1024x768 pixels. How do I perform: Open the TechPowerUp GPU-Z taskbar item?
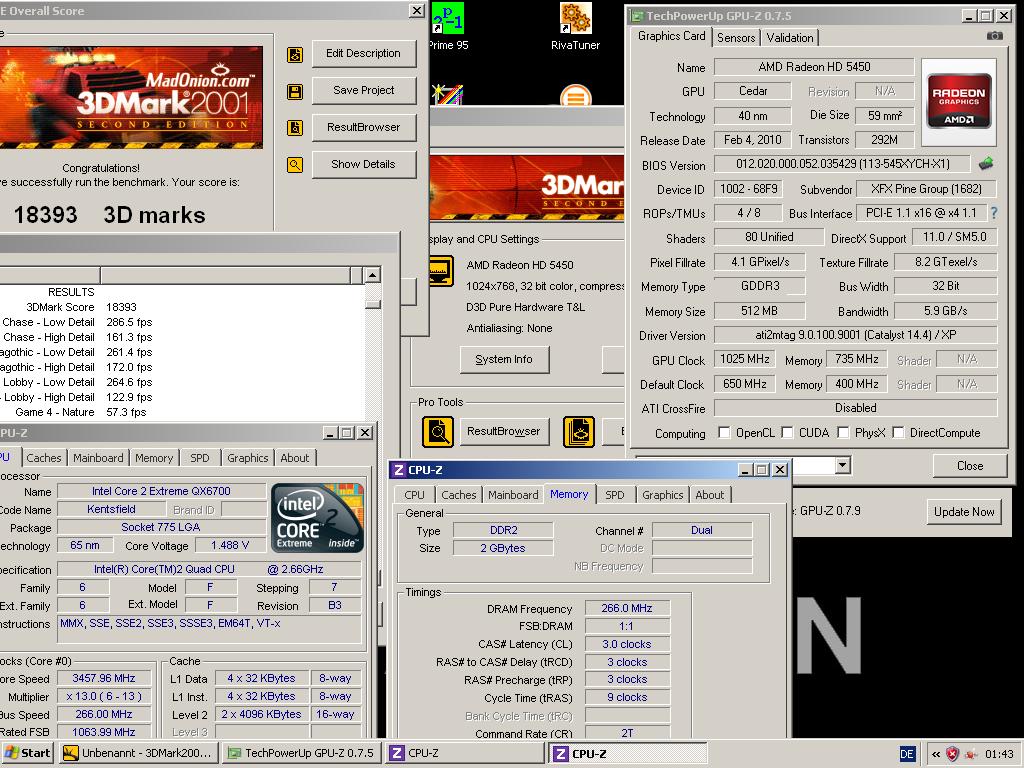click(302, 753)
